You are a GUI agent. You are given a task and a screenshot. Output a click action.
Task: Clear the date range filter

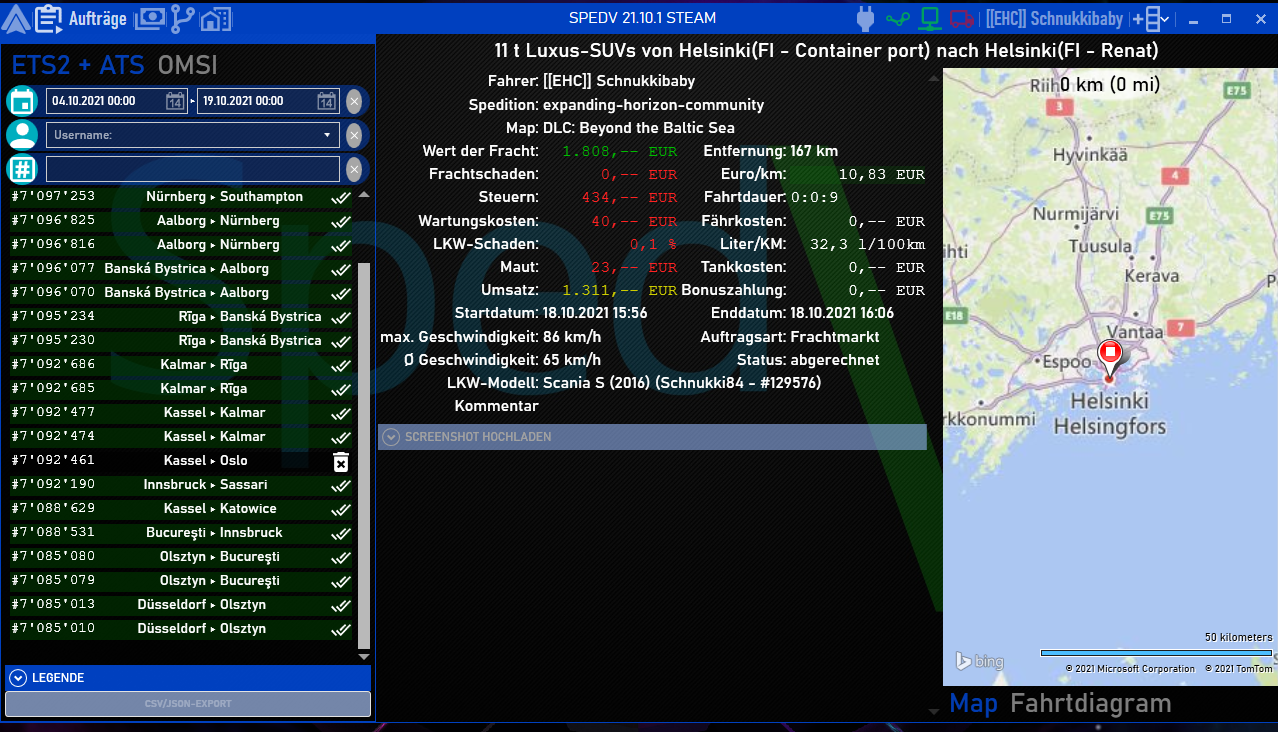coord(354,101)
